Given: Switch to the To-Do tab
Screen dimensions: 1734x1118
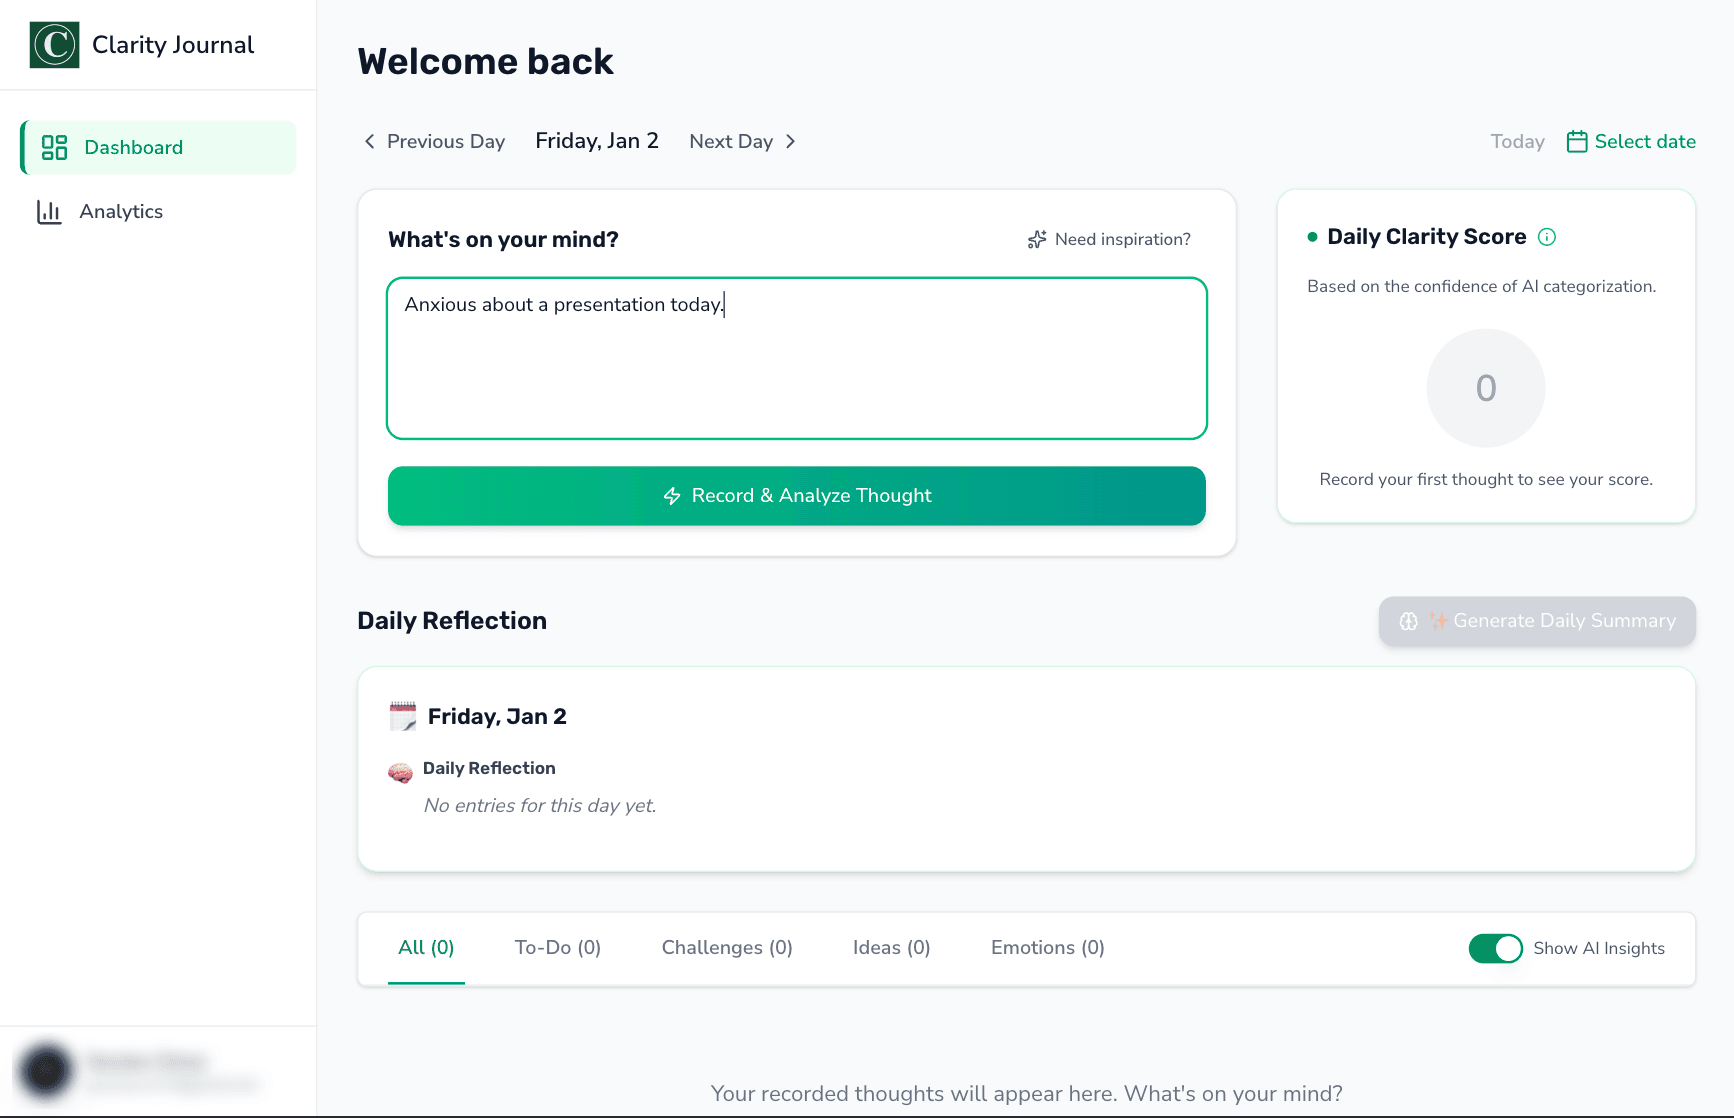Looking at the screenshot, I should (557, 947).
